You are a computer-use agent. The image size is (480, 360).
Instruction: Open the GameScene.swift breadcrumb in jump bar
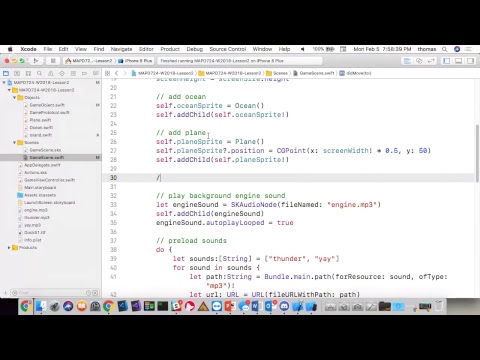click(x=314, y=73)
